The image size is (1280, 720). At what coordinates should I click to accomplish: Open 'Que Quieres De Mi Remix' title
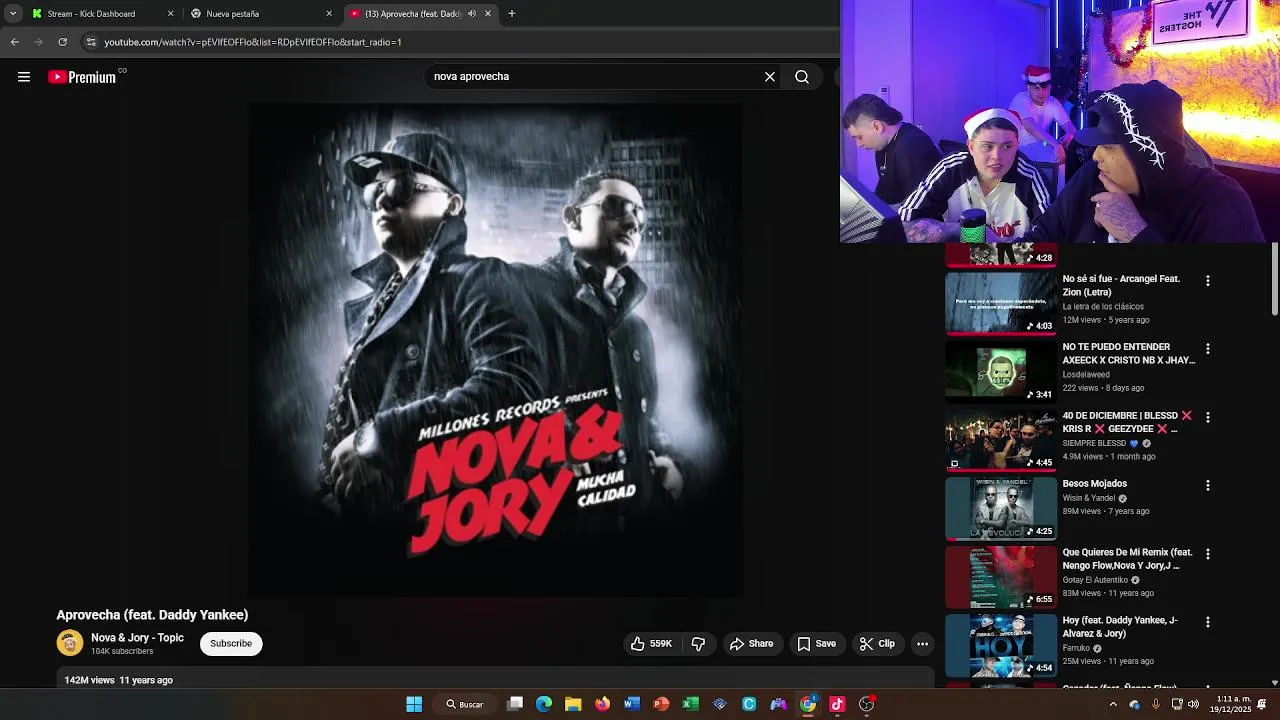(1127, 559)
